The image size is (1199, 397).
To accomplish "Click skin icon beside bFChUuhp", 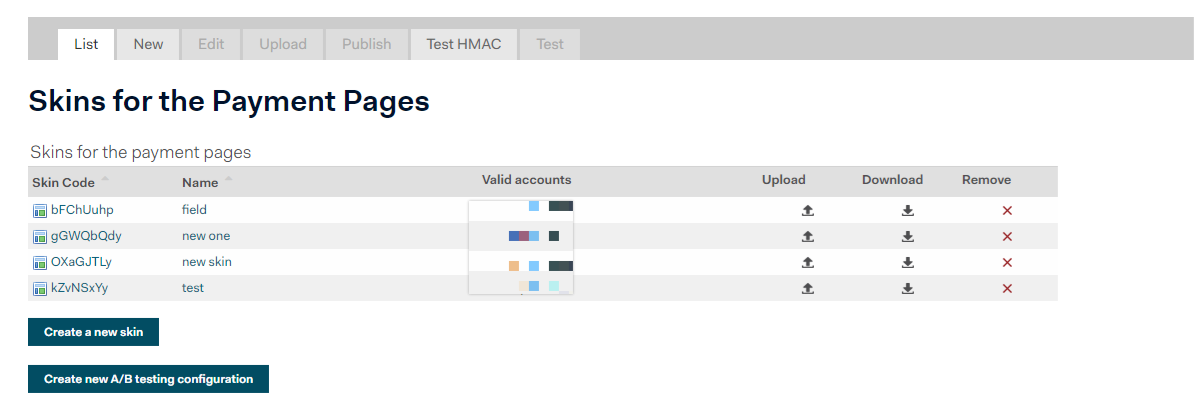I will tap(40, 211).
